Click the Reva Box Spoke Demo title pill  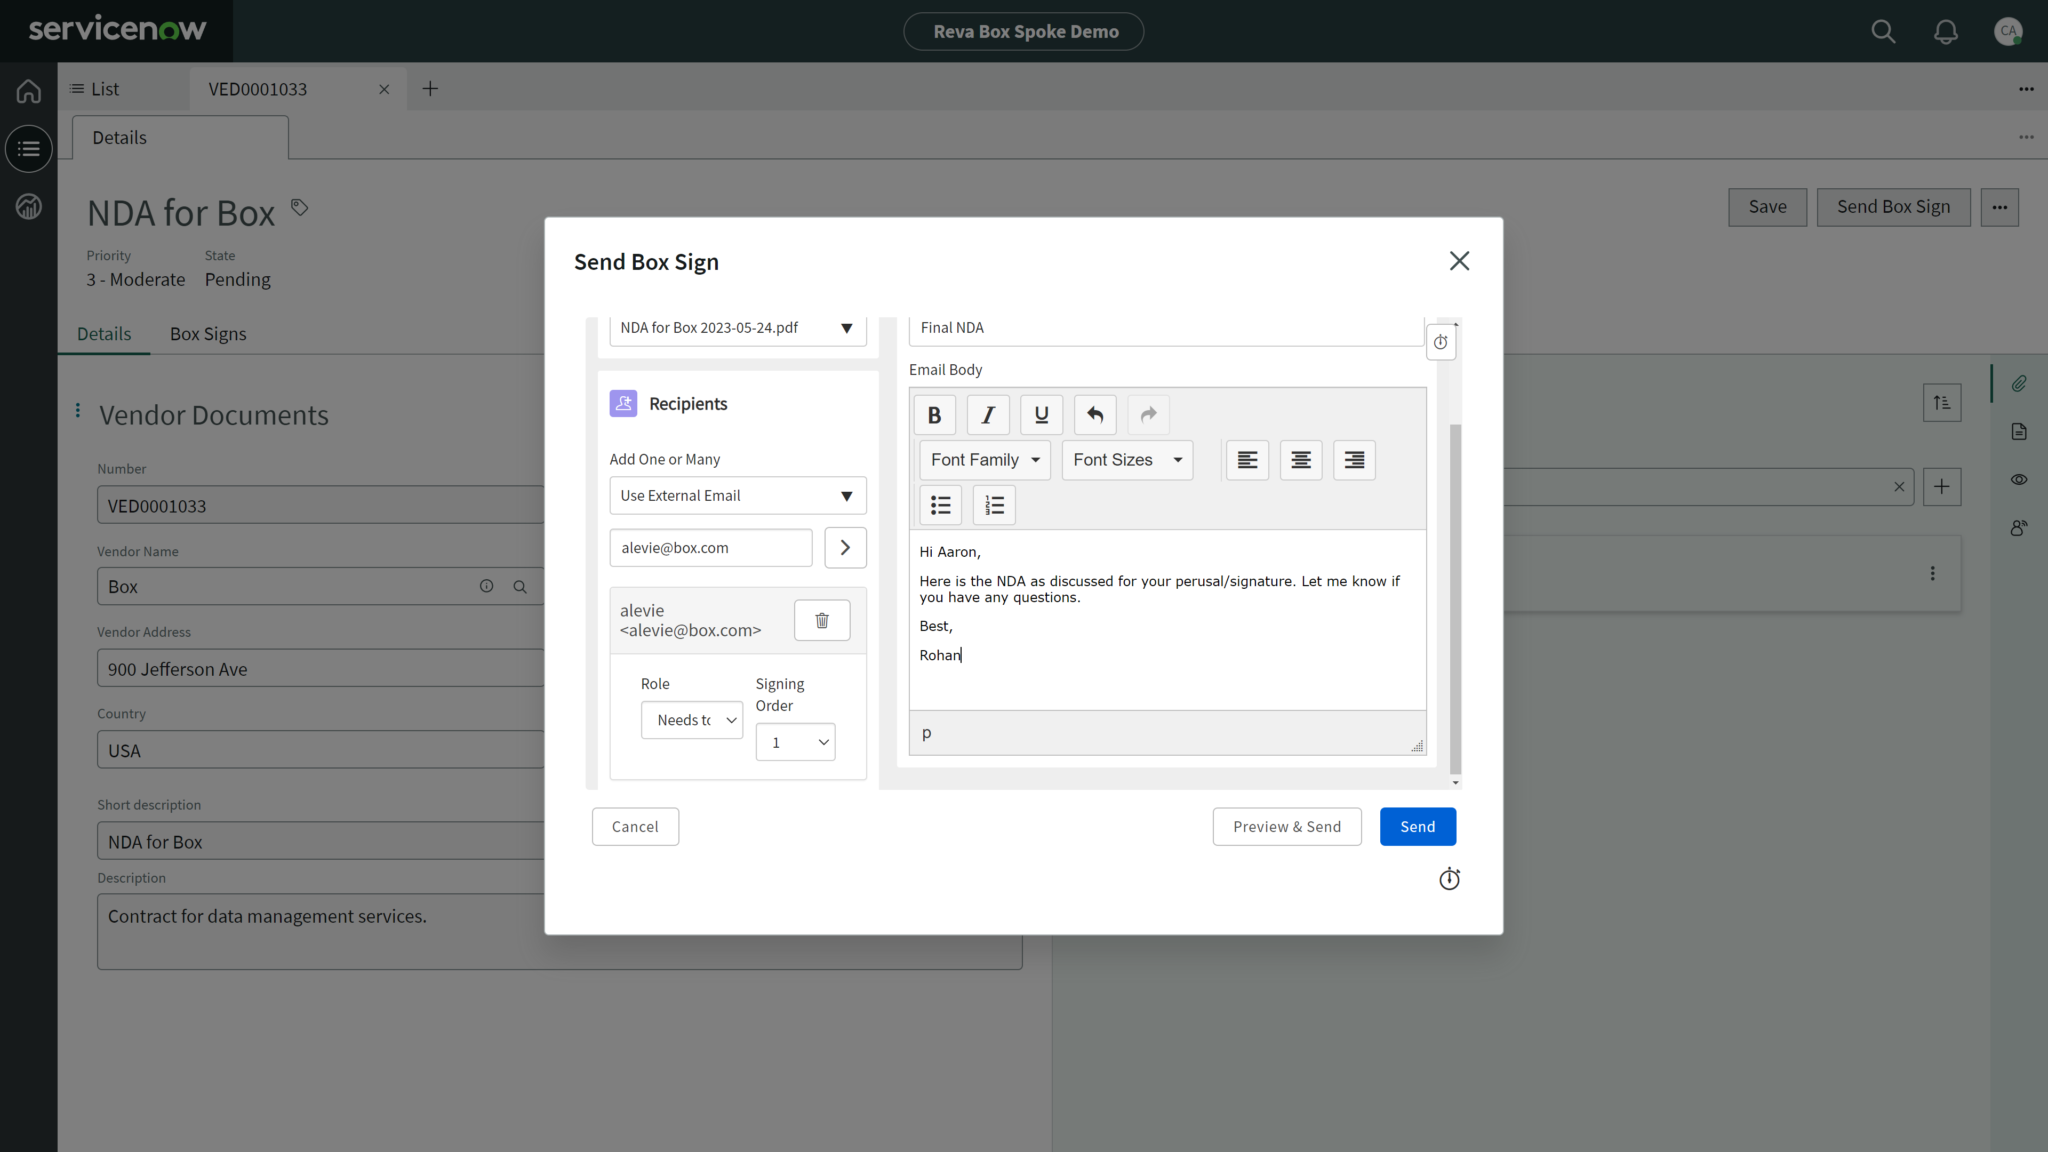click(x=1024, y=31)
